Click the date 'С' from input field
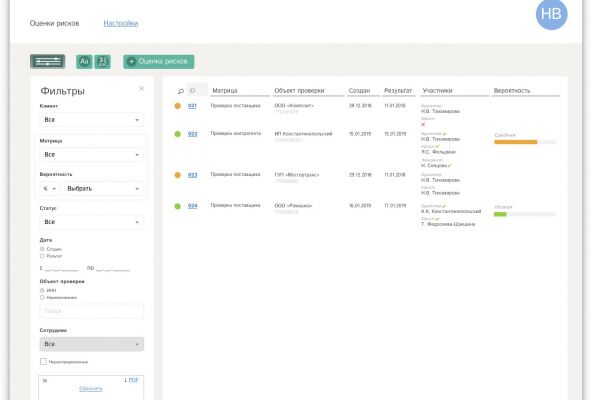This screenshot has height=400, width=591. point(61,268)
